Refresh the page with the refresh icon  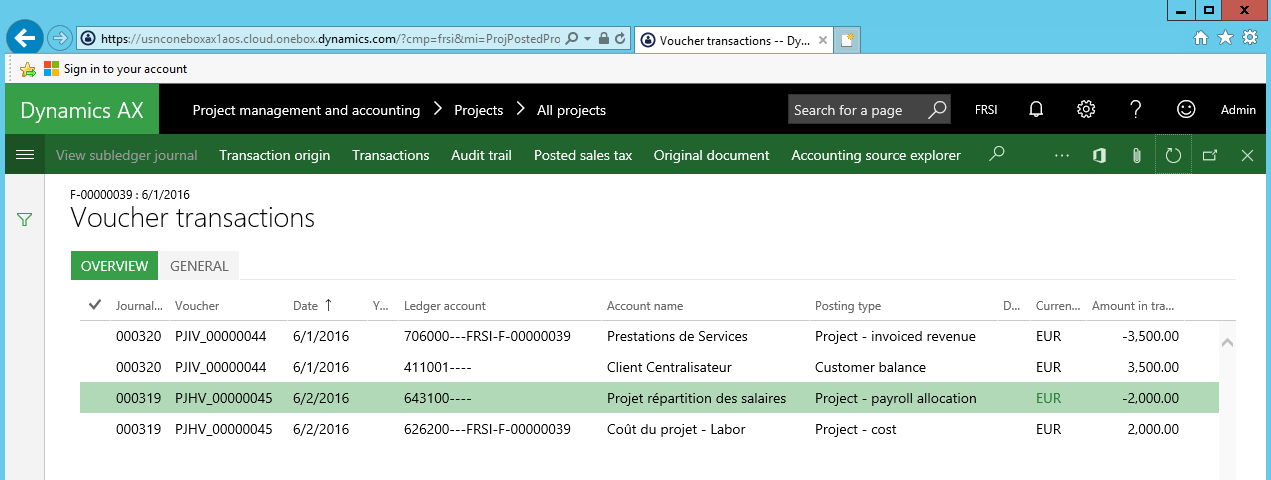click(1173, 155)
